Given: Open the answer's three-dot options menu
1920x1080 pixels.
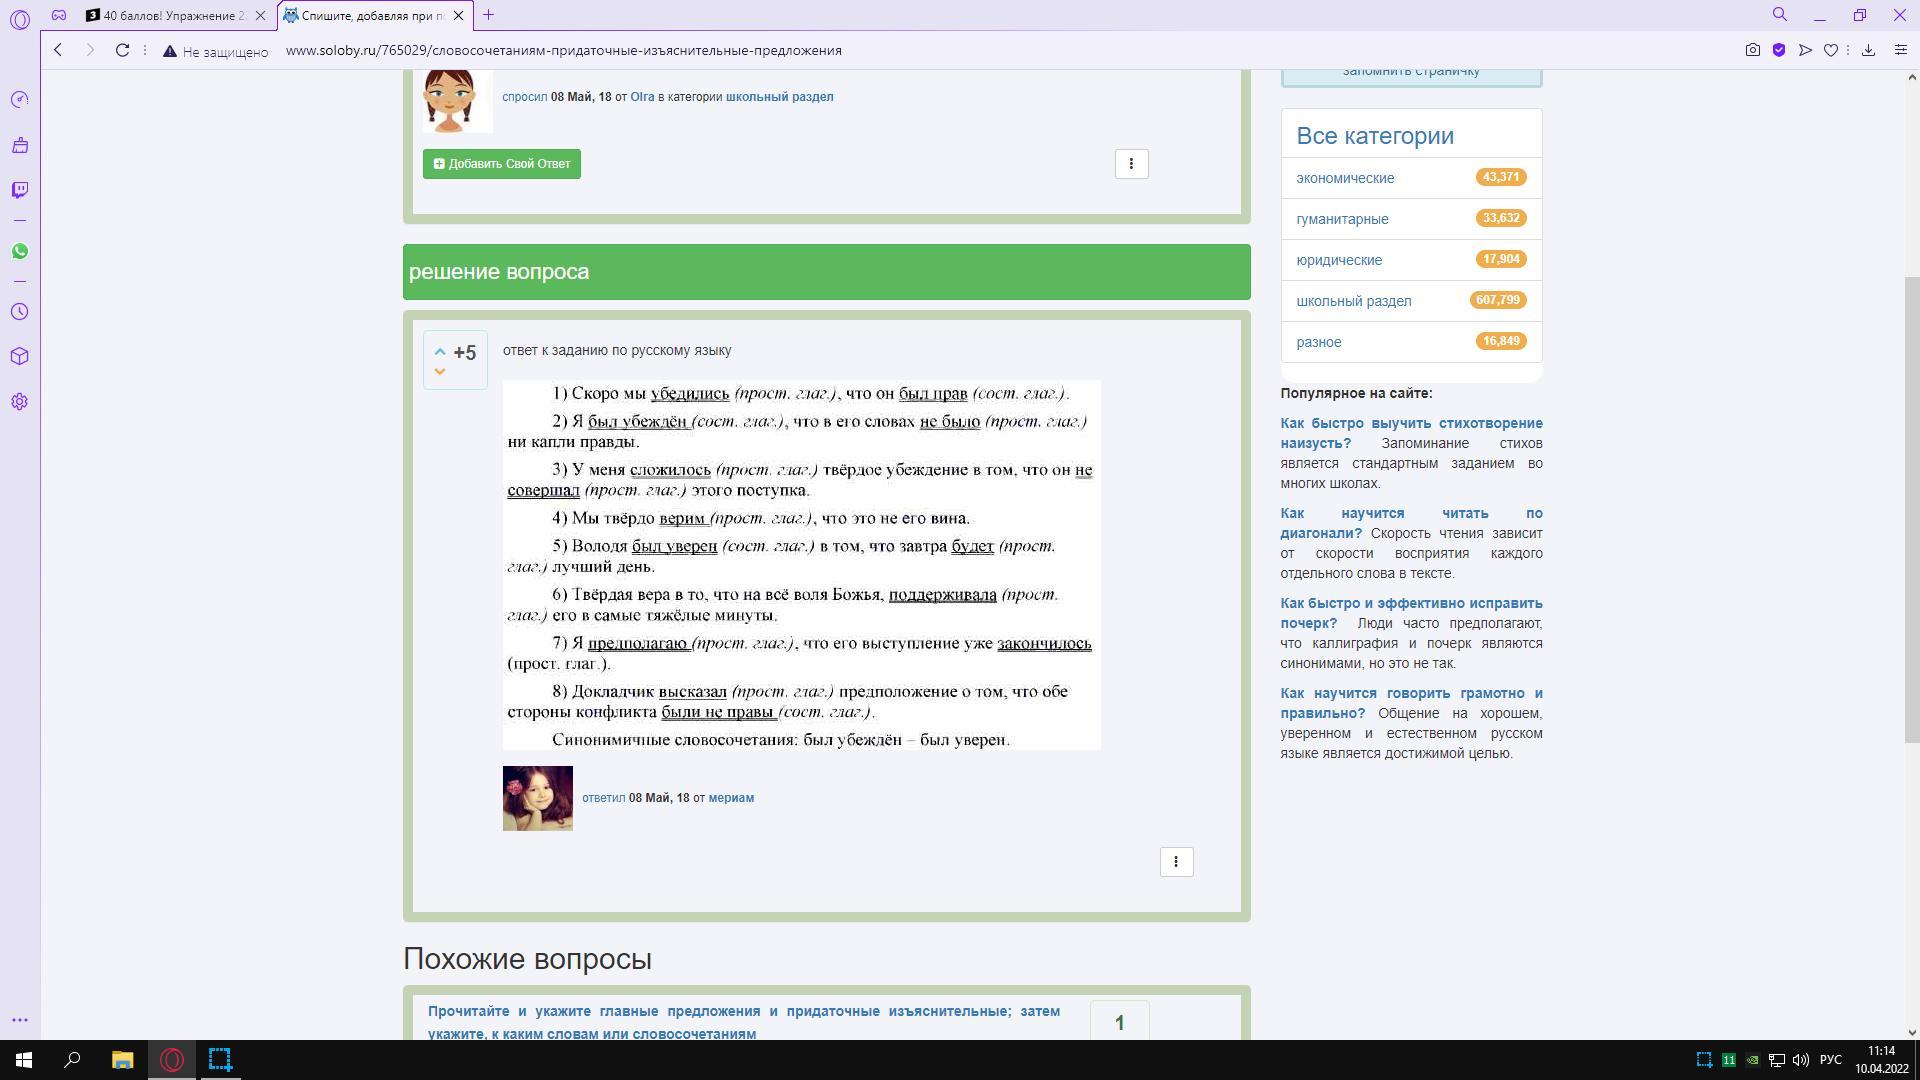Looking at the screenshot, I should [x=1176, y=862].
